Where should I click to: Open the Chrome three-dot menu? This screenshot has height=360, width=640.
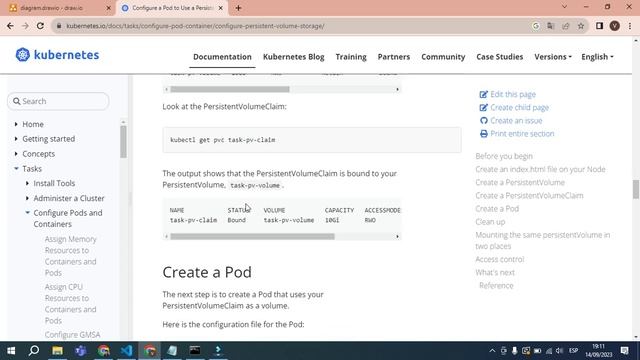coord(630,26)
